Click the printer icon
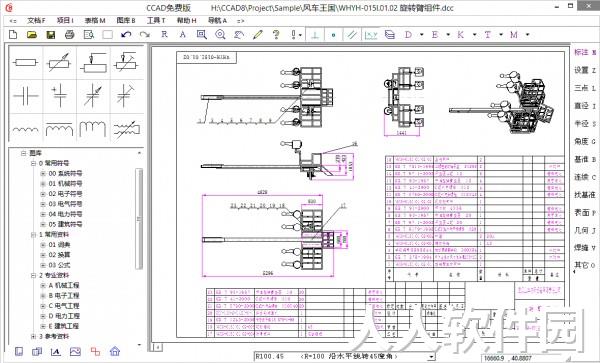Viewport: 600px width, 363px height. [69, 35]
